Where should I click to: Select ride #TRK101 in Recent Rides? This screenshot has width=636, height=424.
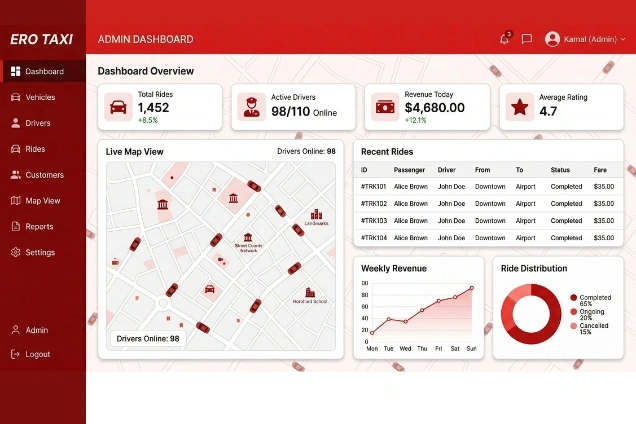point(374,186)
